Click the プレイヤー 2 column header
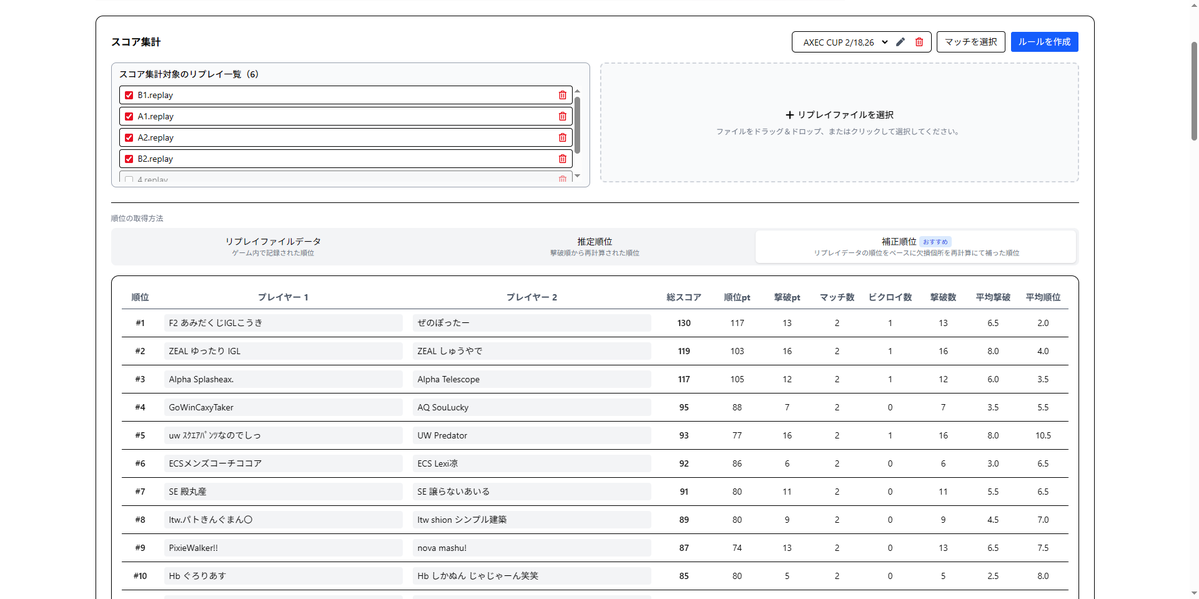The height and width of the screenshot is (599, 1199). pyautogui.click(x=531, y=297)
